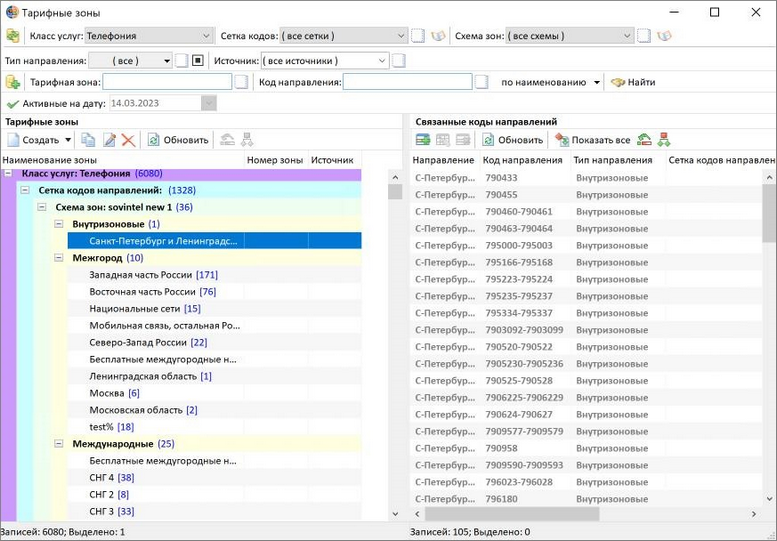Viewport: 777px width, 541px height.
Task: Click the Найти search button
Action: (x=633, y=82)
